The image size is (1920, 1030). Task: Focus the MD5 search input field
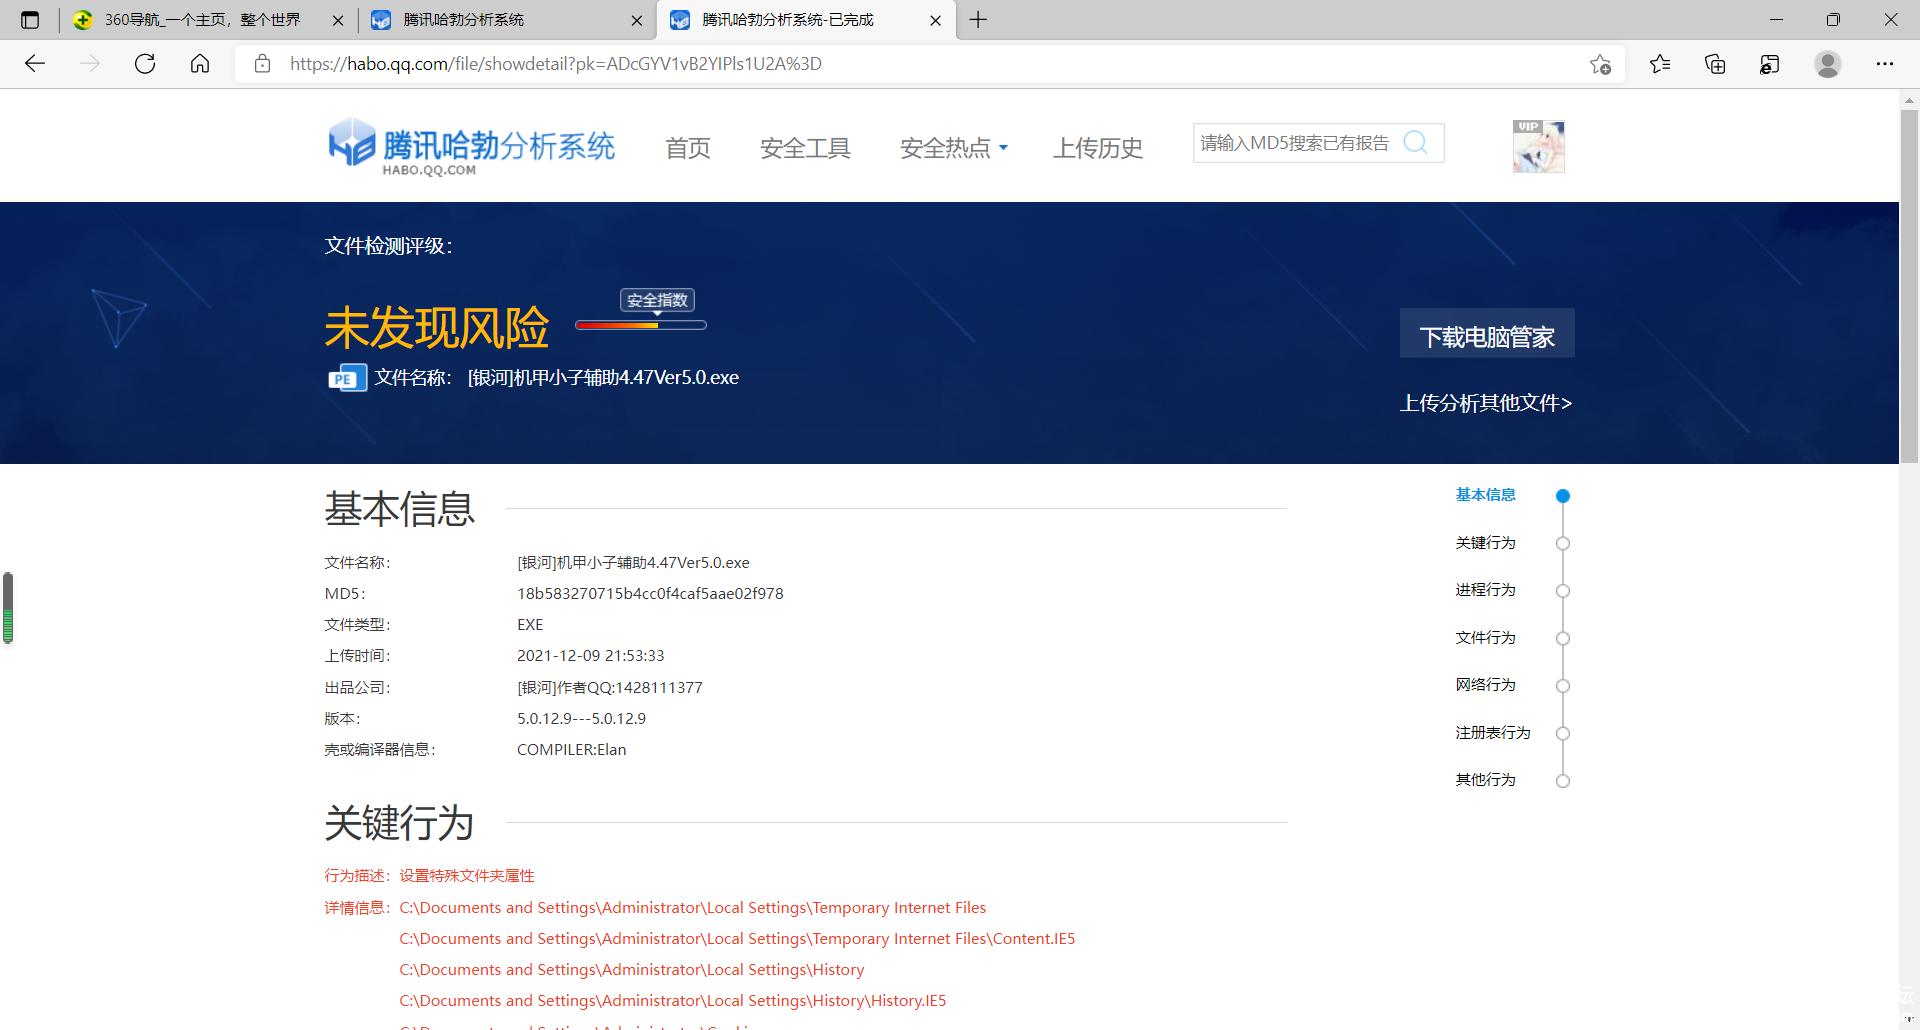click(1295, 143)
